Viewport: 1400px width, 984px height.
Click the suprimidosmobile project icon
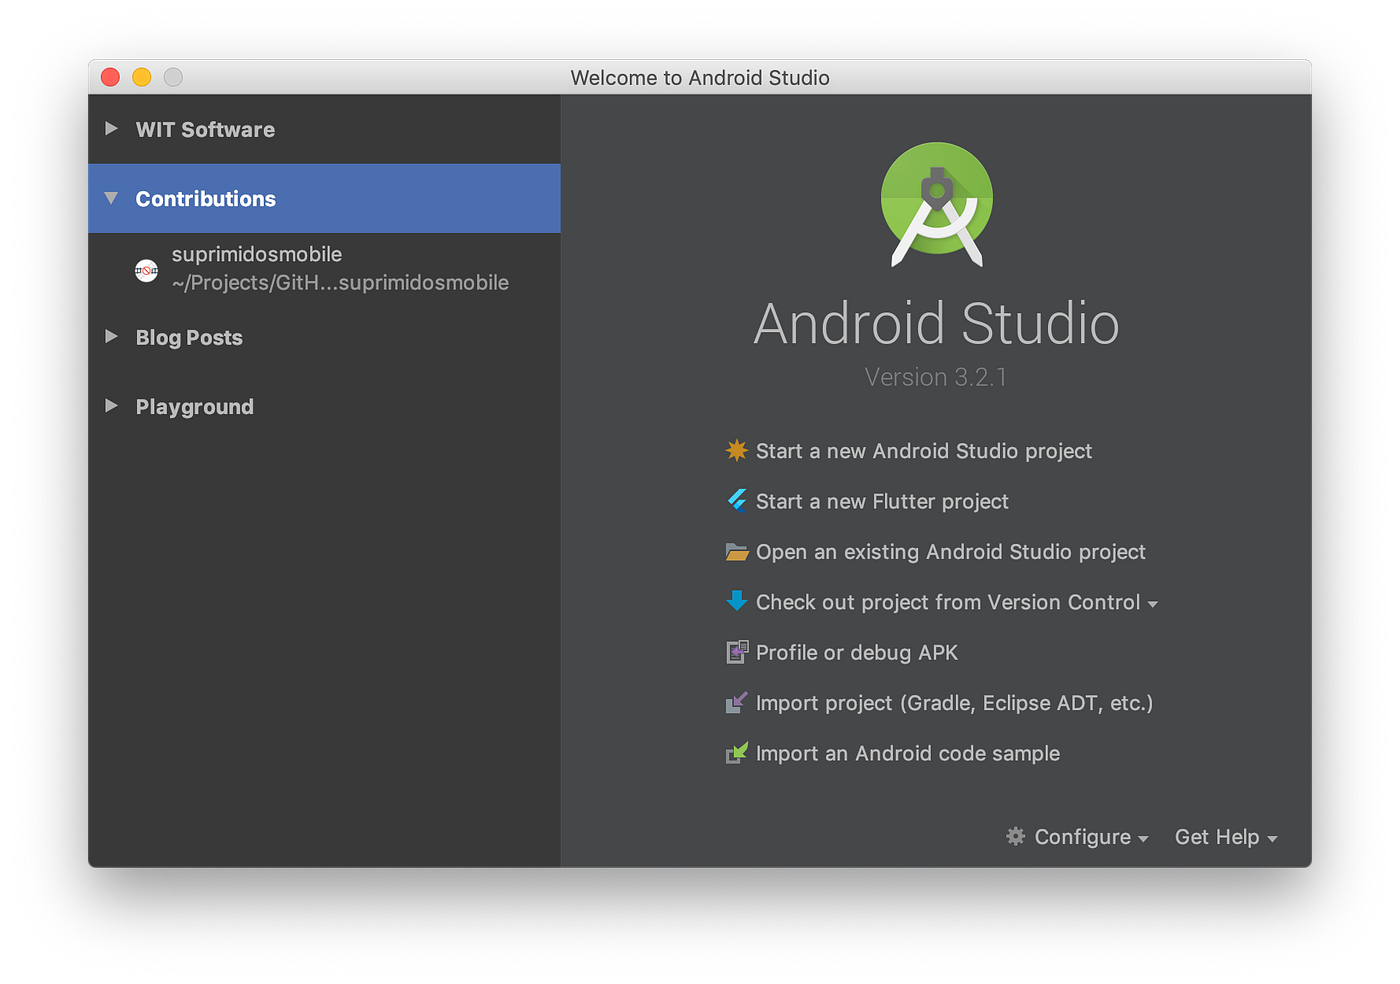146,270
